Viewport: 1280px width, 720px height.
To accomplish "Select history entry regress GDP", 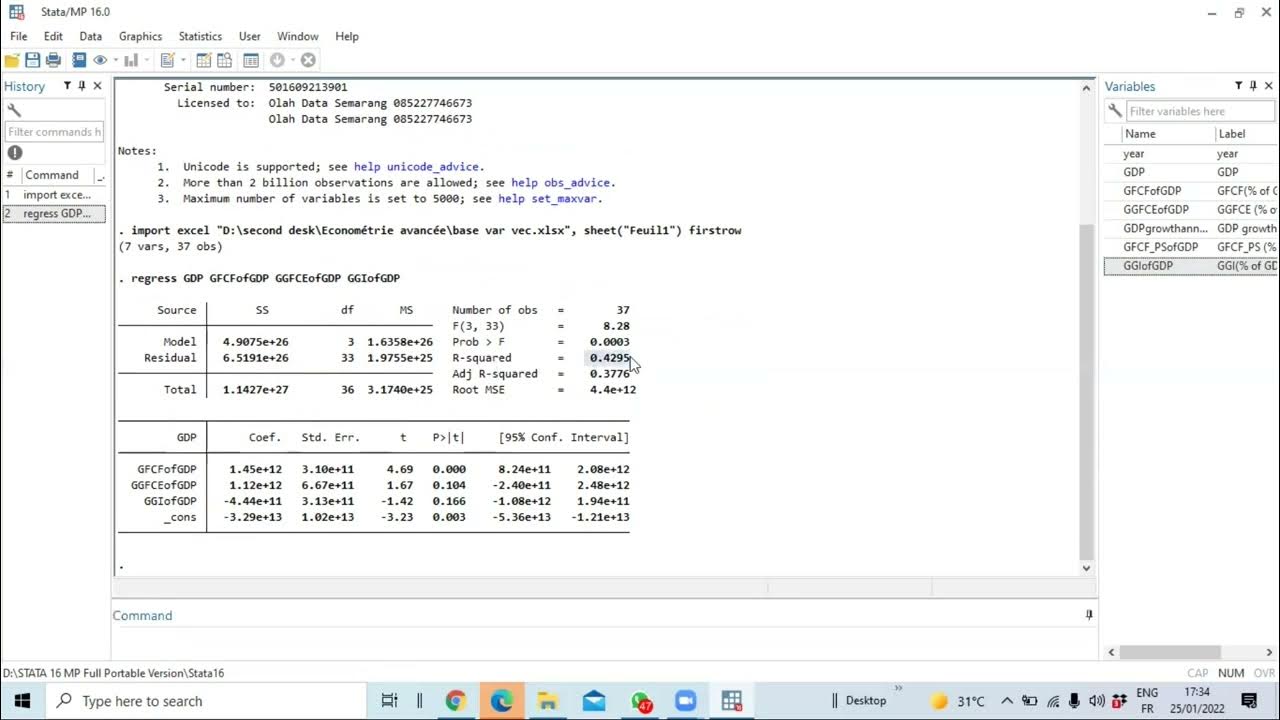I will 53,214.
